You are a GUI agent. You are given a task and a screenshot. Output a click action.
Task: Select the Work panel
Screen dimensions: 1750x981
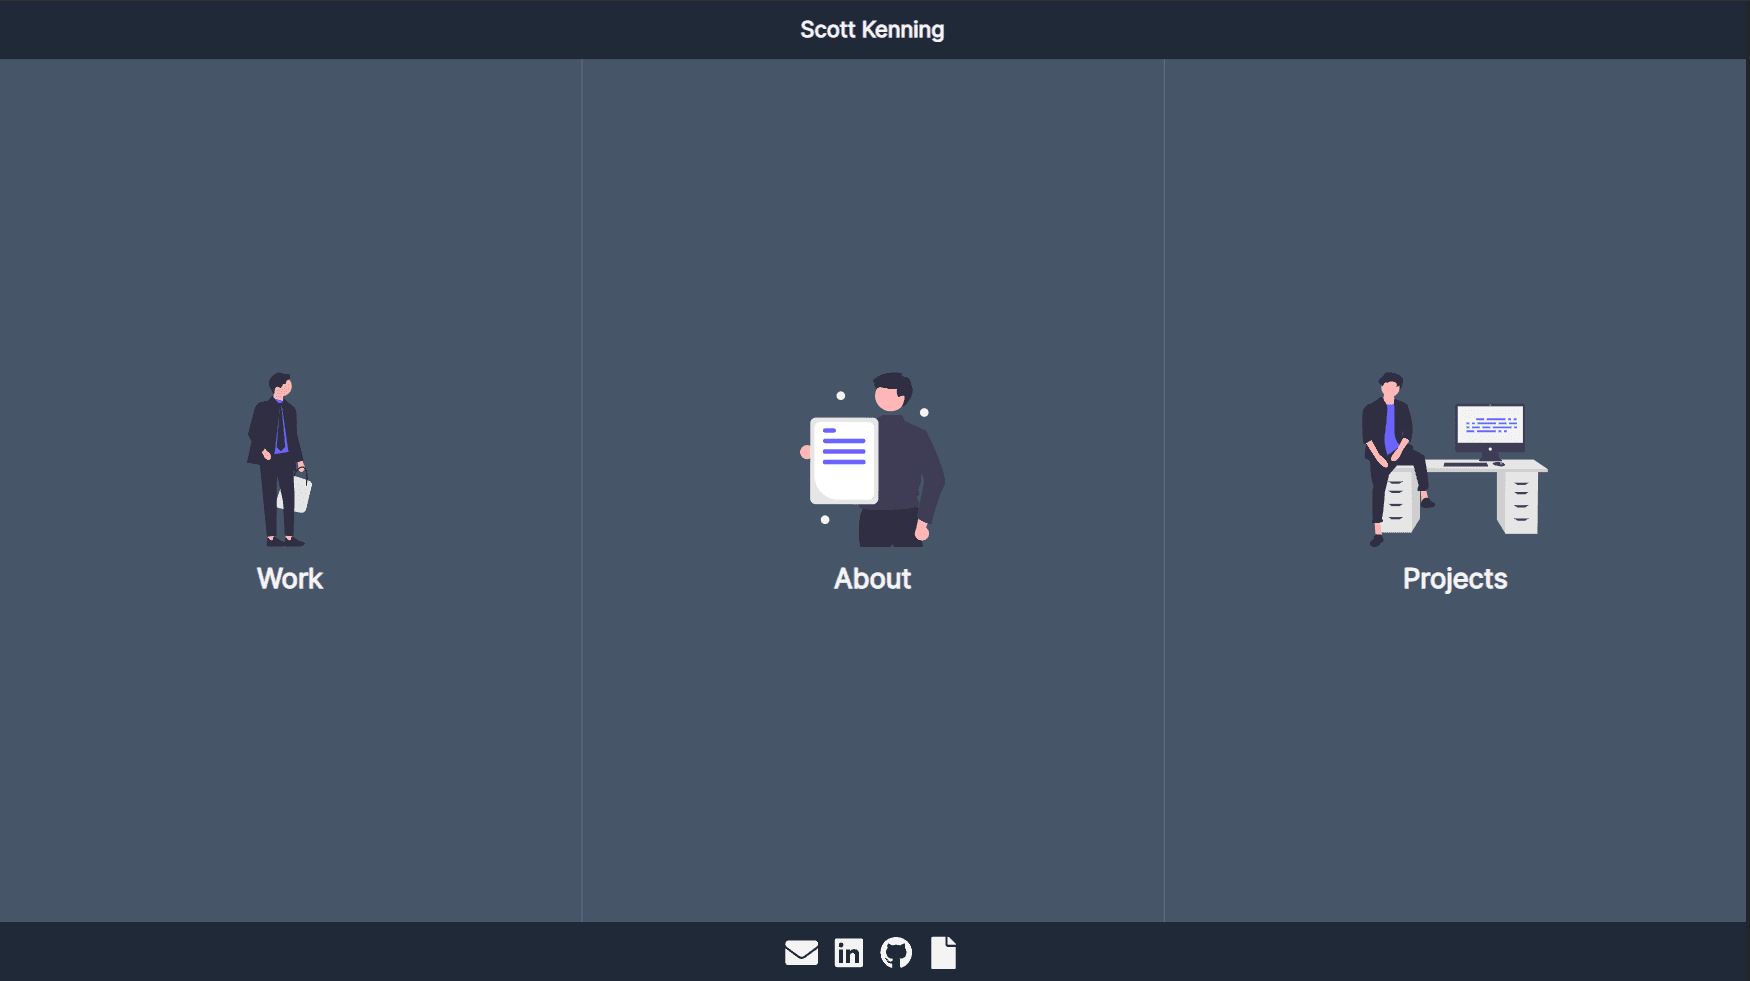tap(289, 490)
